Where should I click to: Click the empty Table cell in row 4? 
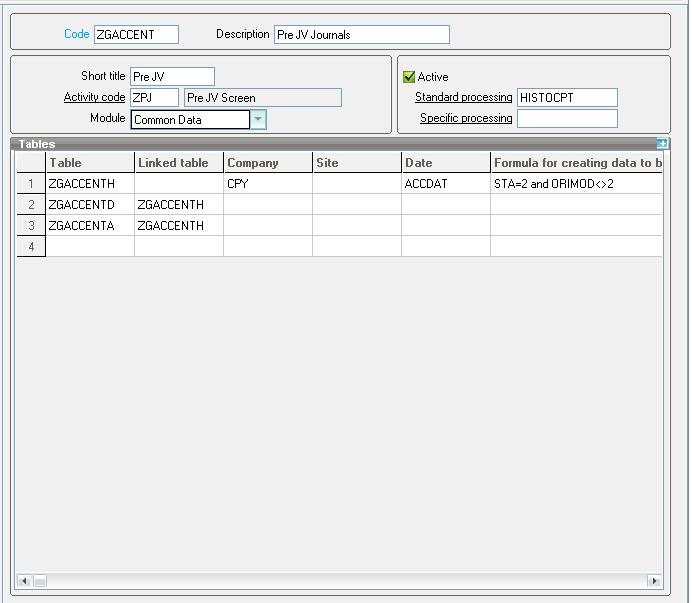coord(90,246)
